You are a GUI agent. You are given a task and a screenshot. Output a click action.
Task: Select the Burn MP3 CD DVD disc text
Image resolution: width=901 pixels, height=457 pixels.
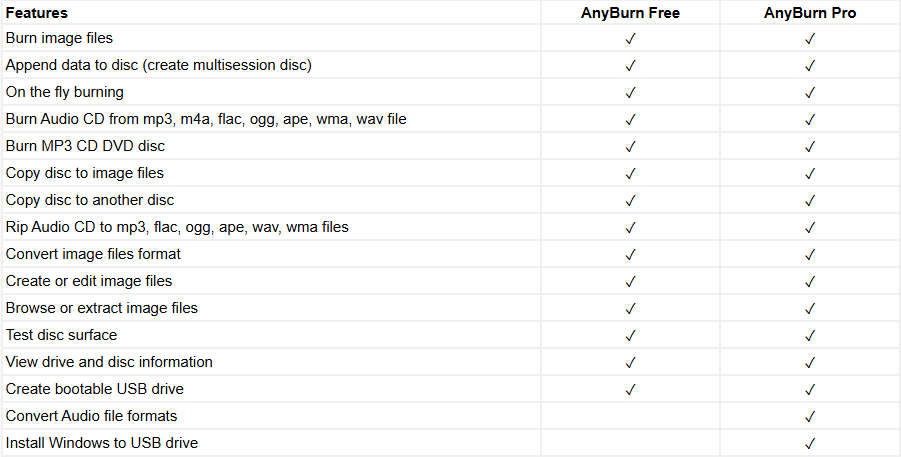[x=85, y=146]
